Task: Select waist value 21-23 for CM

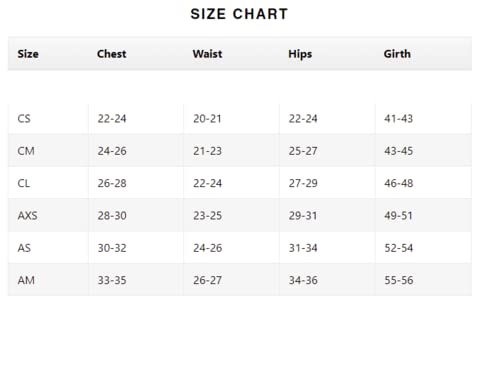Action: [207, 151]
